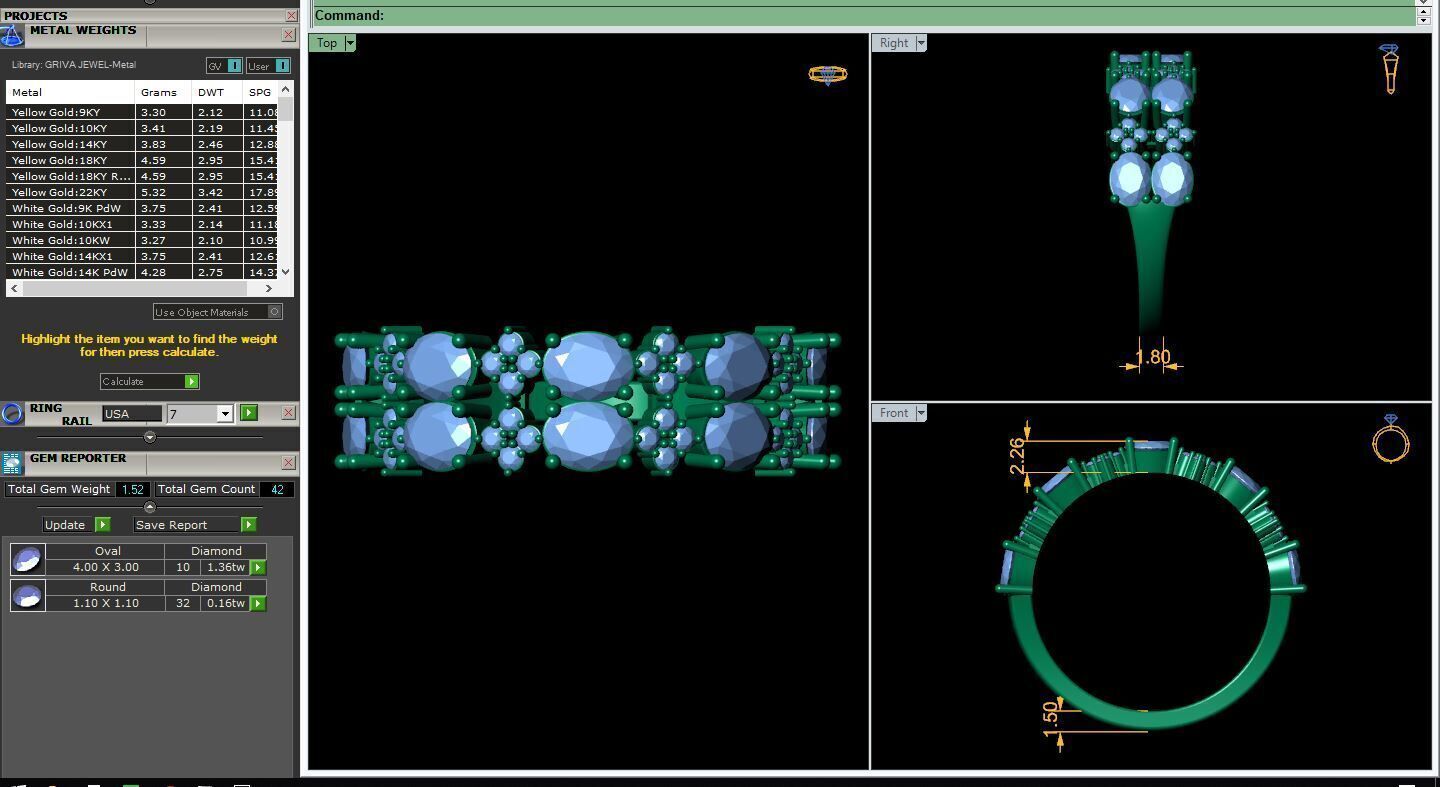Click the Calculate button

click(149, 381)
